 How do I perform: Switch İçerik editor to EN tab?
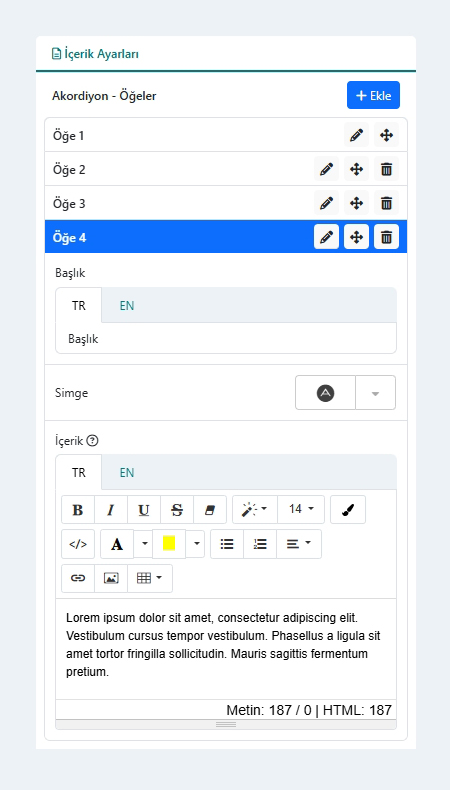click(126, 472)
